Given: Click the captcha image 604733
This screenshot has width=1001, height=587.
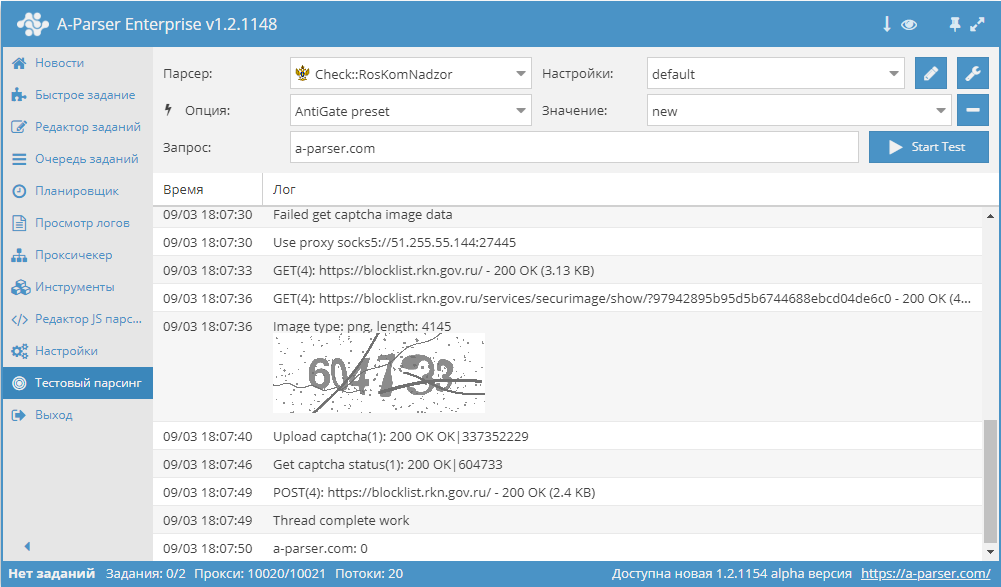Looking at the screenshot, I should click(379, 374).
